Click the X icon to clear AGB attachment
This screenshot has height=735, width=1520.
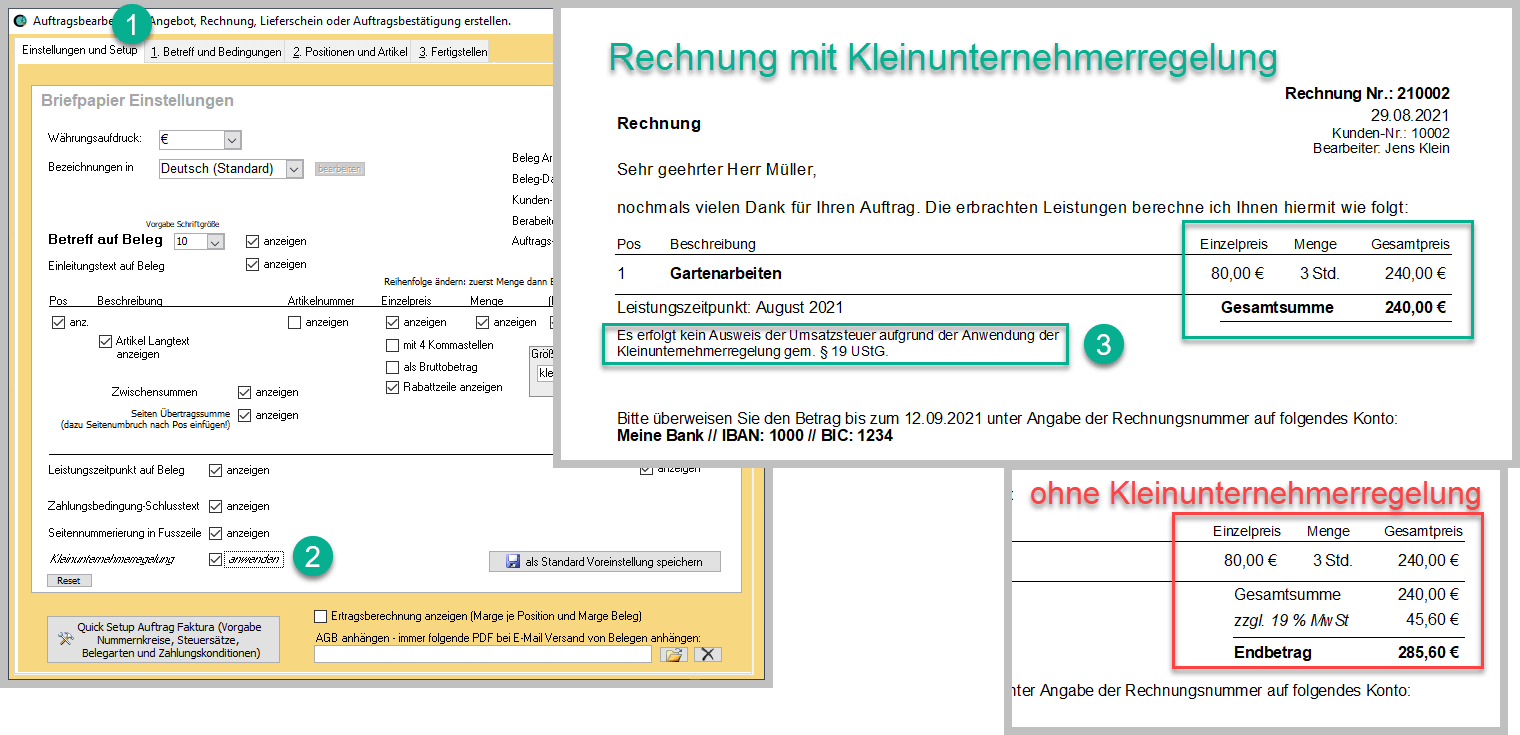[707, 655]
